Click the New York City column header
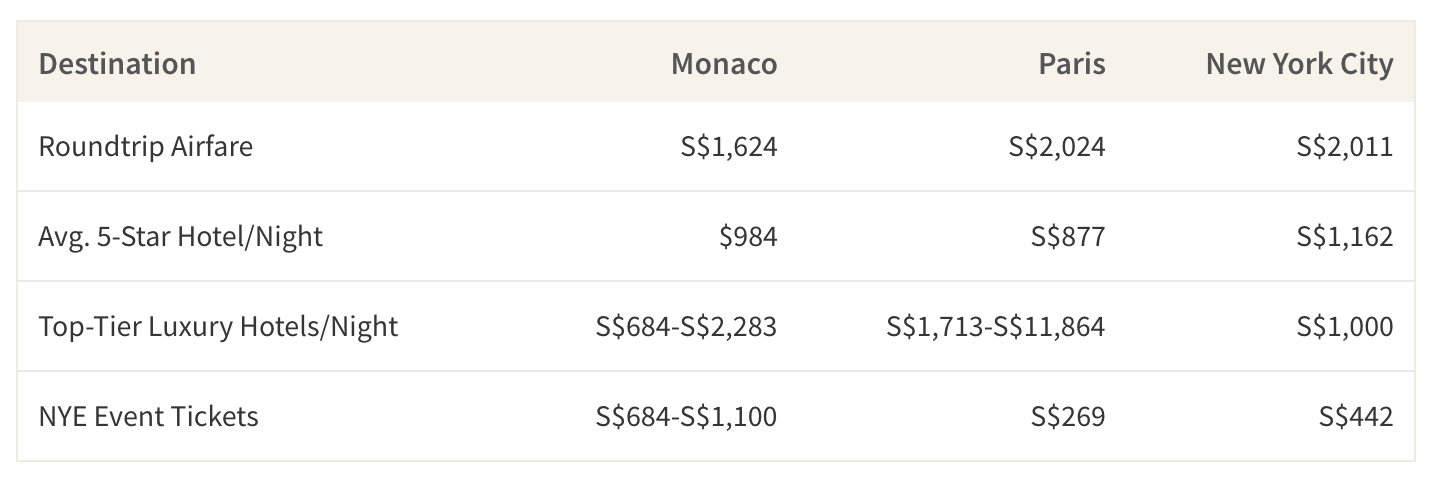Image resolution: width=1446 pixels, height=480 pixels. coord(1299,64)
